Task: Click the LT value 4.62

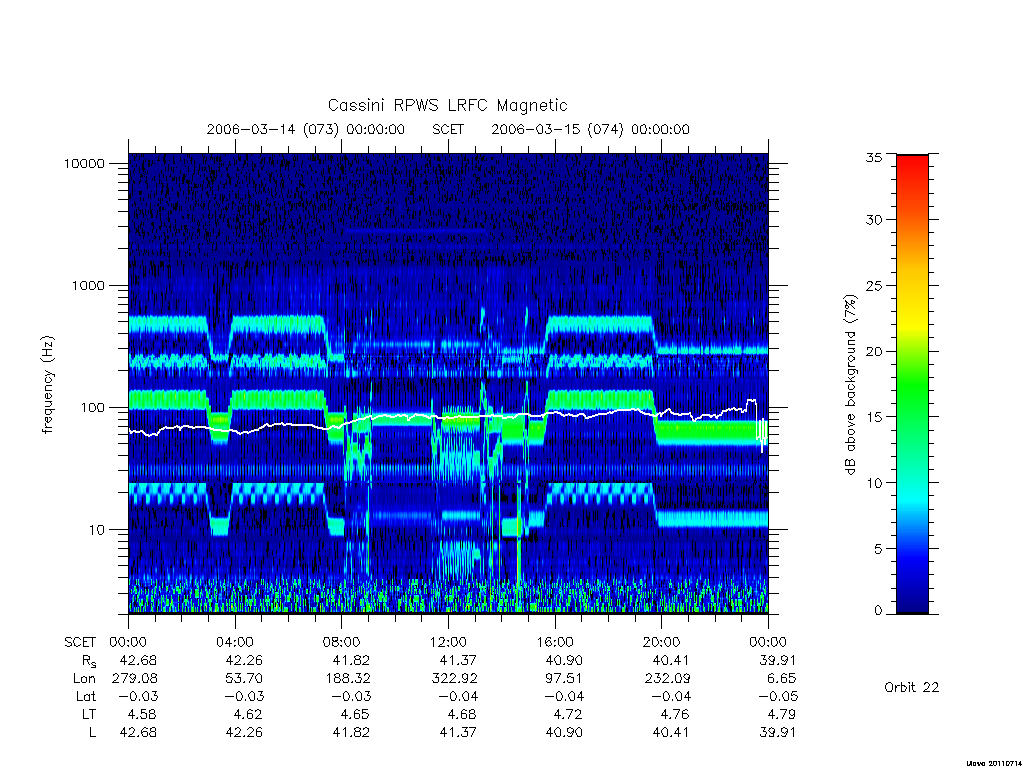Action: pyautogui.click(x=249, y=714)
